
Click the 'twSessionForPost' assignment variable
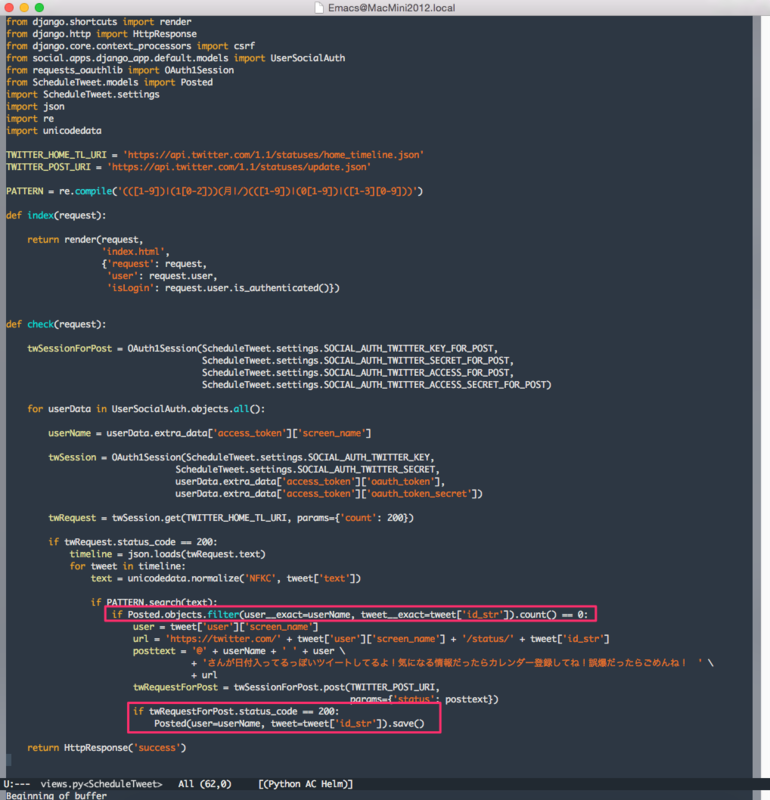point(69,349)
